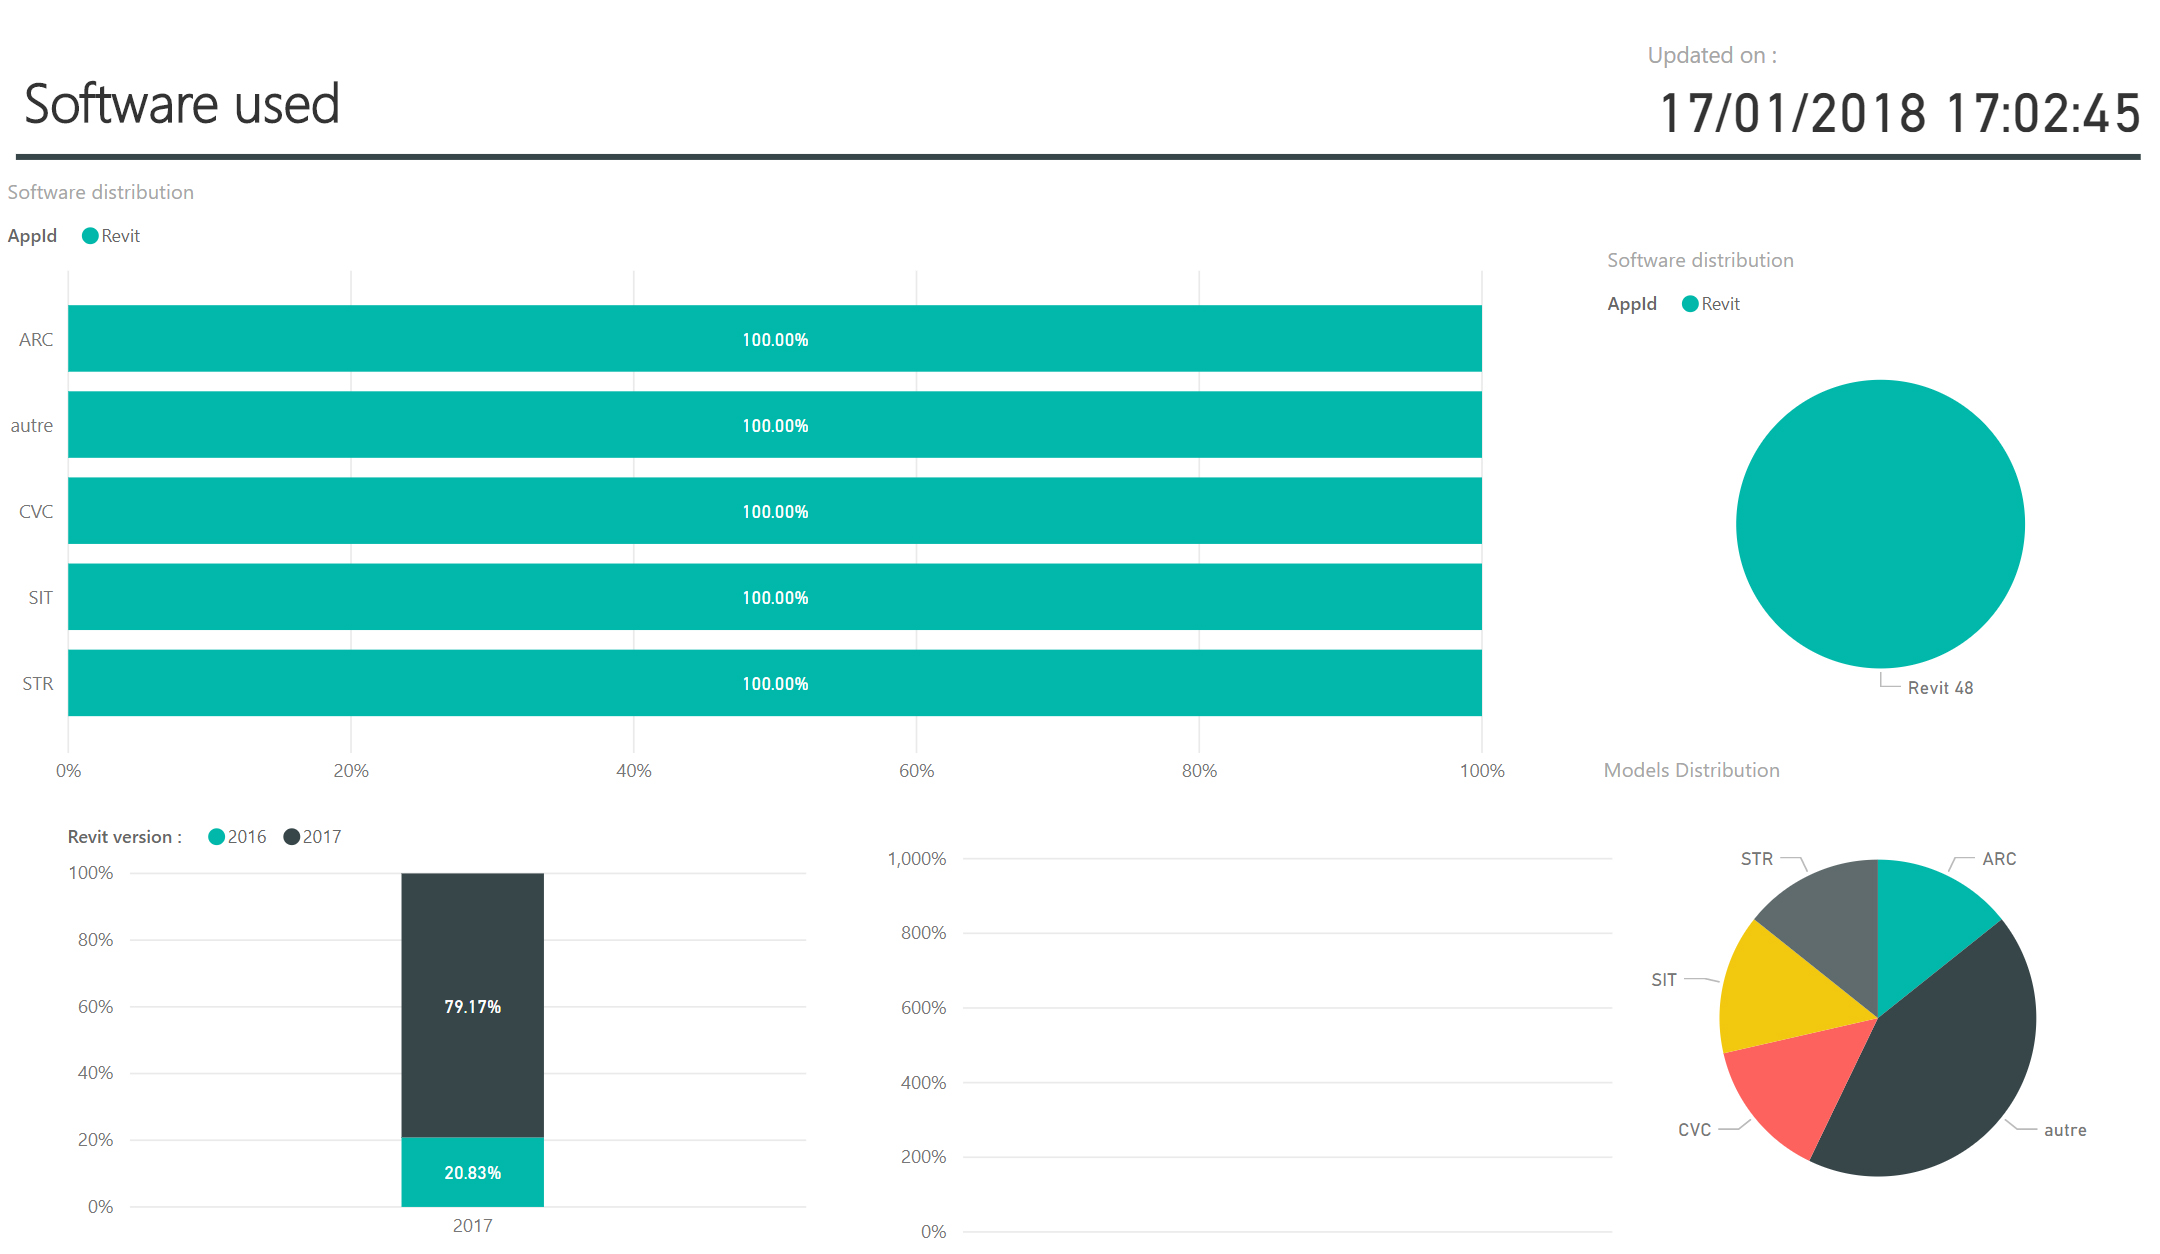Click the 'Software used' page title
The height and width of the screenshot is (1254, 2160).
click(182, 104)
